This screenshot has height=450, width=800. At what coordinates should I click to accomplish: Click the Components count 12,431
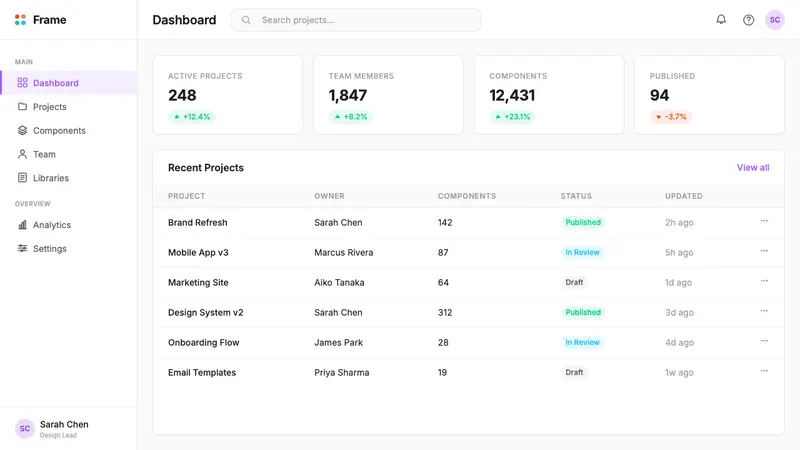point(512,95)
